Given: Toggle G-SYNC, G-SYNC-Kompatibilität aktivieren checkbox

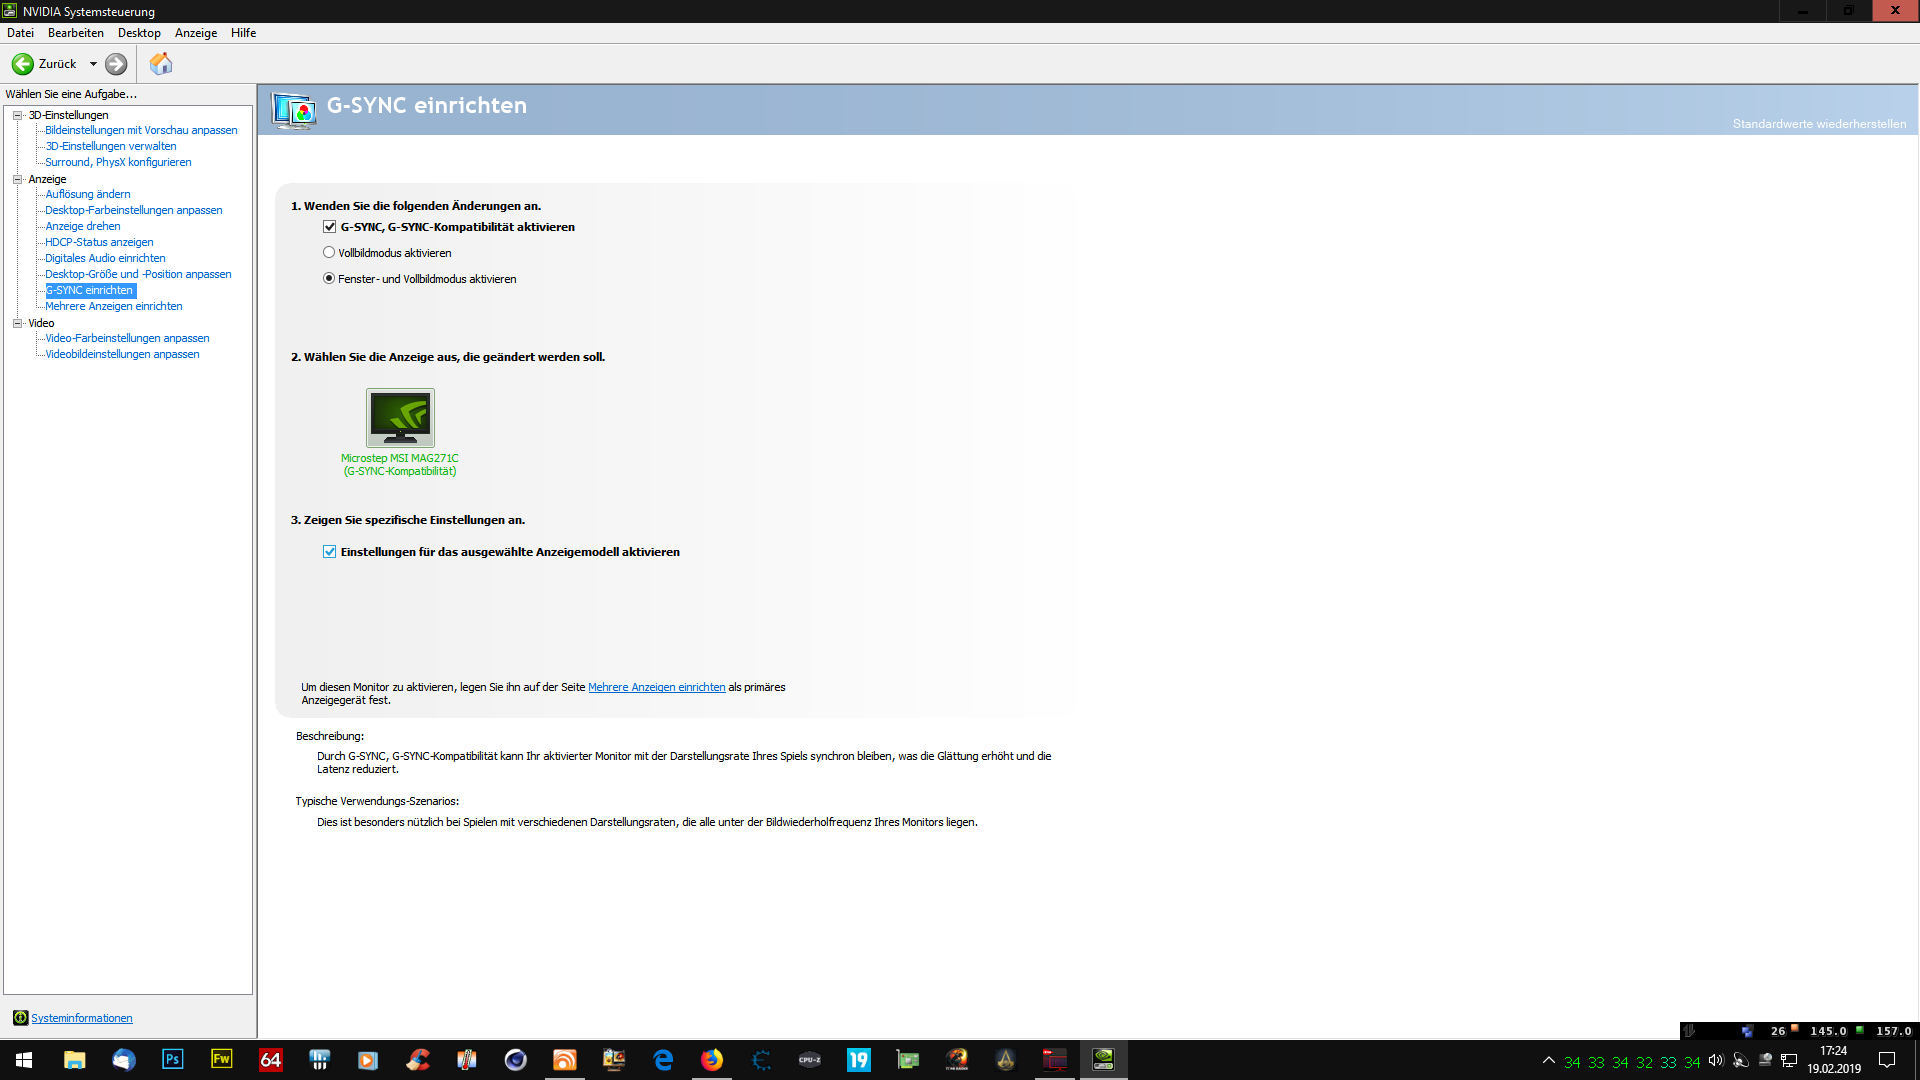Looking at the screenshot, I should point(329,227).
